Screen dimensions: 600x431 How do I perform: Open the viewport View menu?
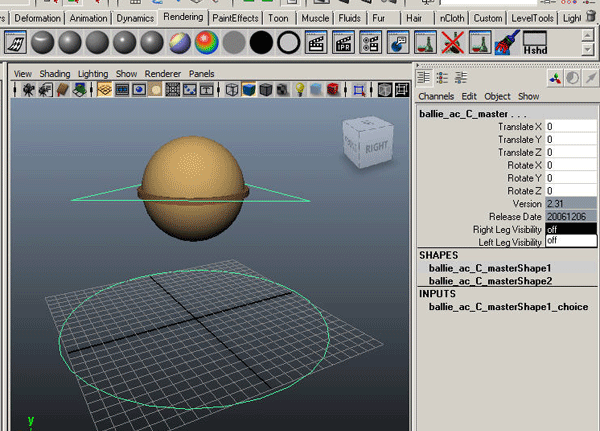(x=23, y=73)
